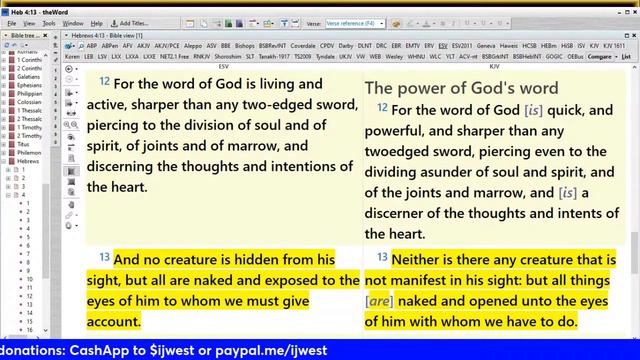Select the Darby translation tab
Viewport: 640px width, 360px height.
[x=346, y=46]
